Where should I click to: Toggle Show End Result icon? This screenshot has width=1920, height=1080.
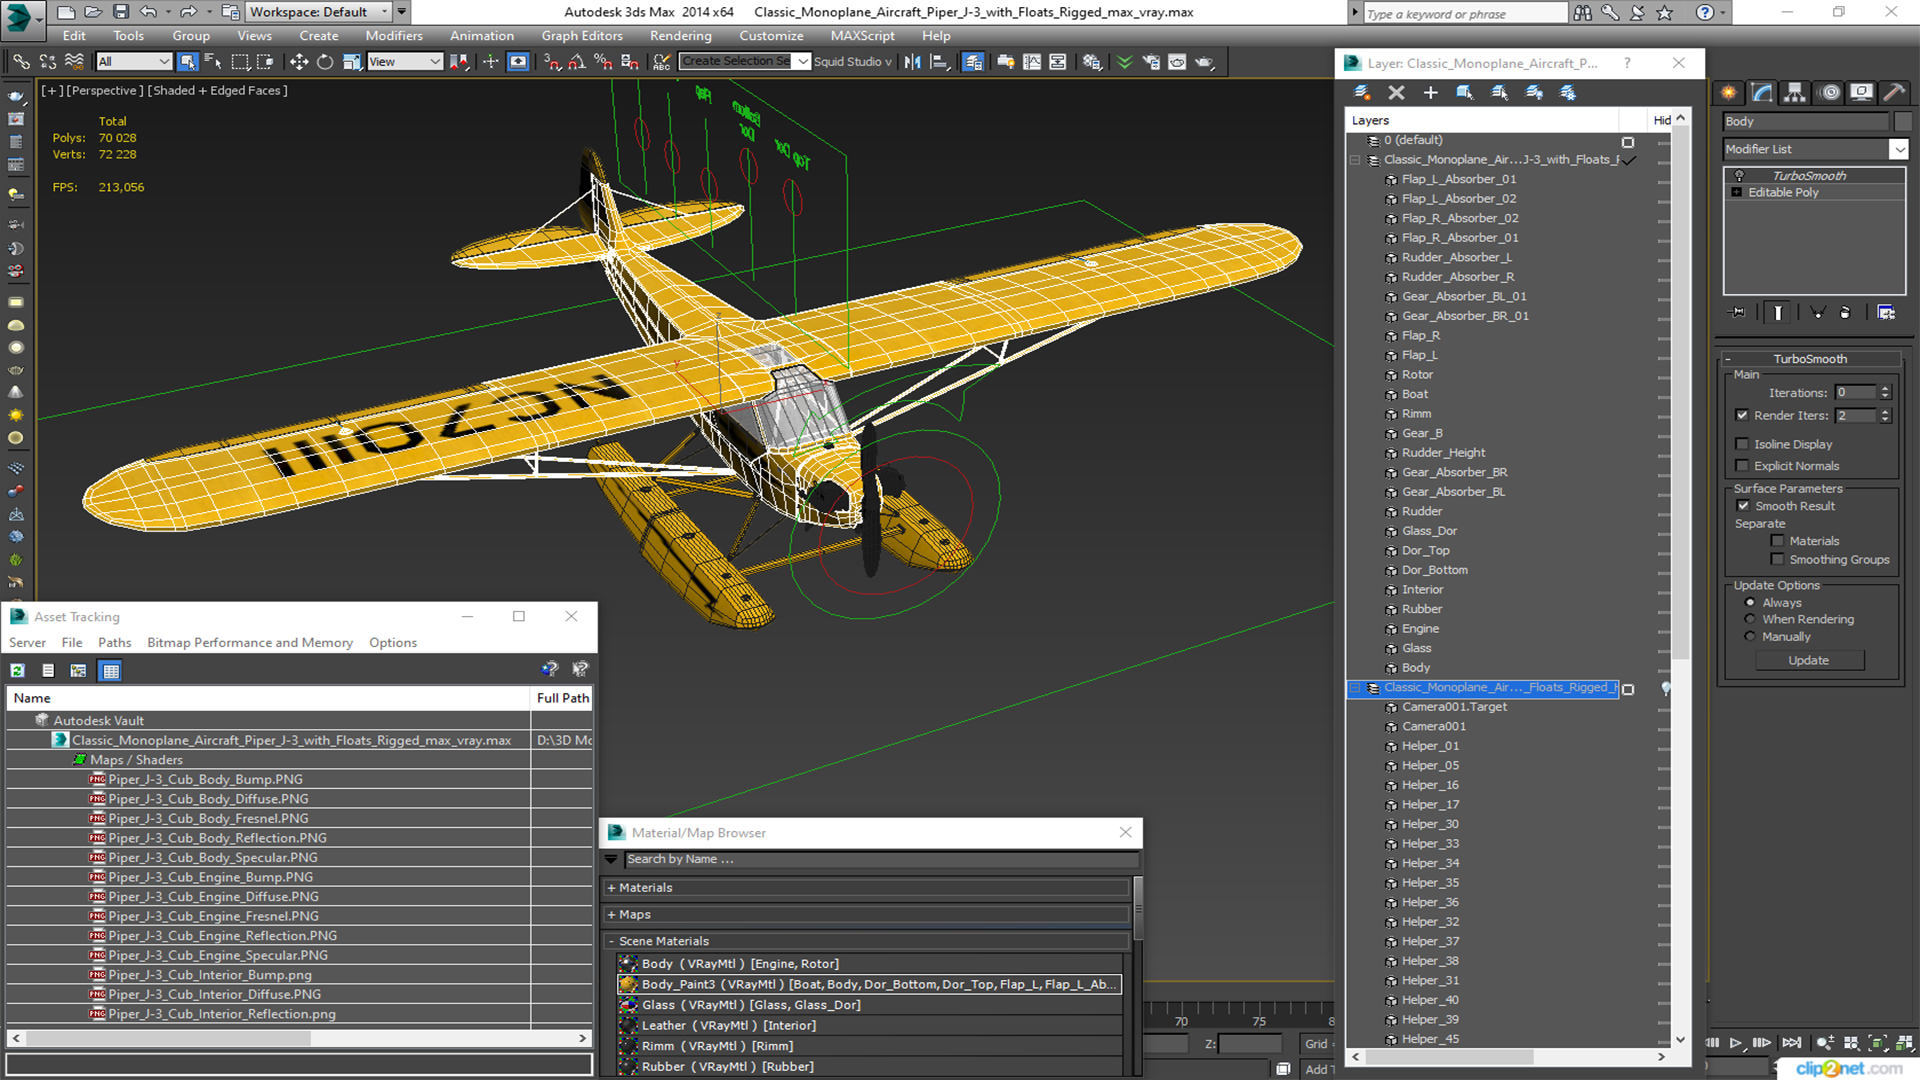click(1778, 313)
